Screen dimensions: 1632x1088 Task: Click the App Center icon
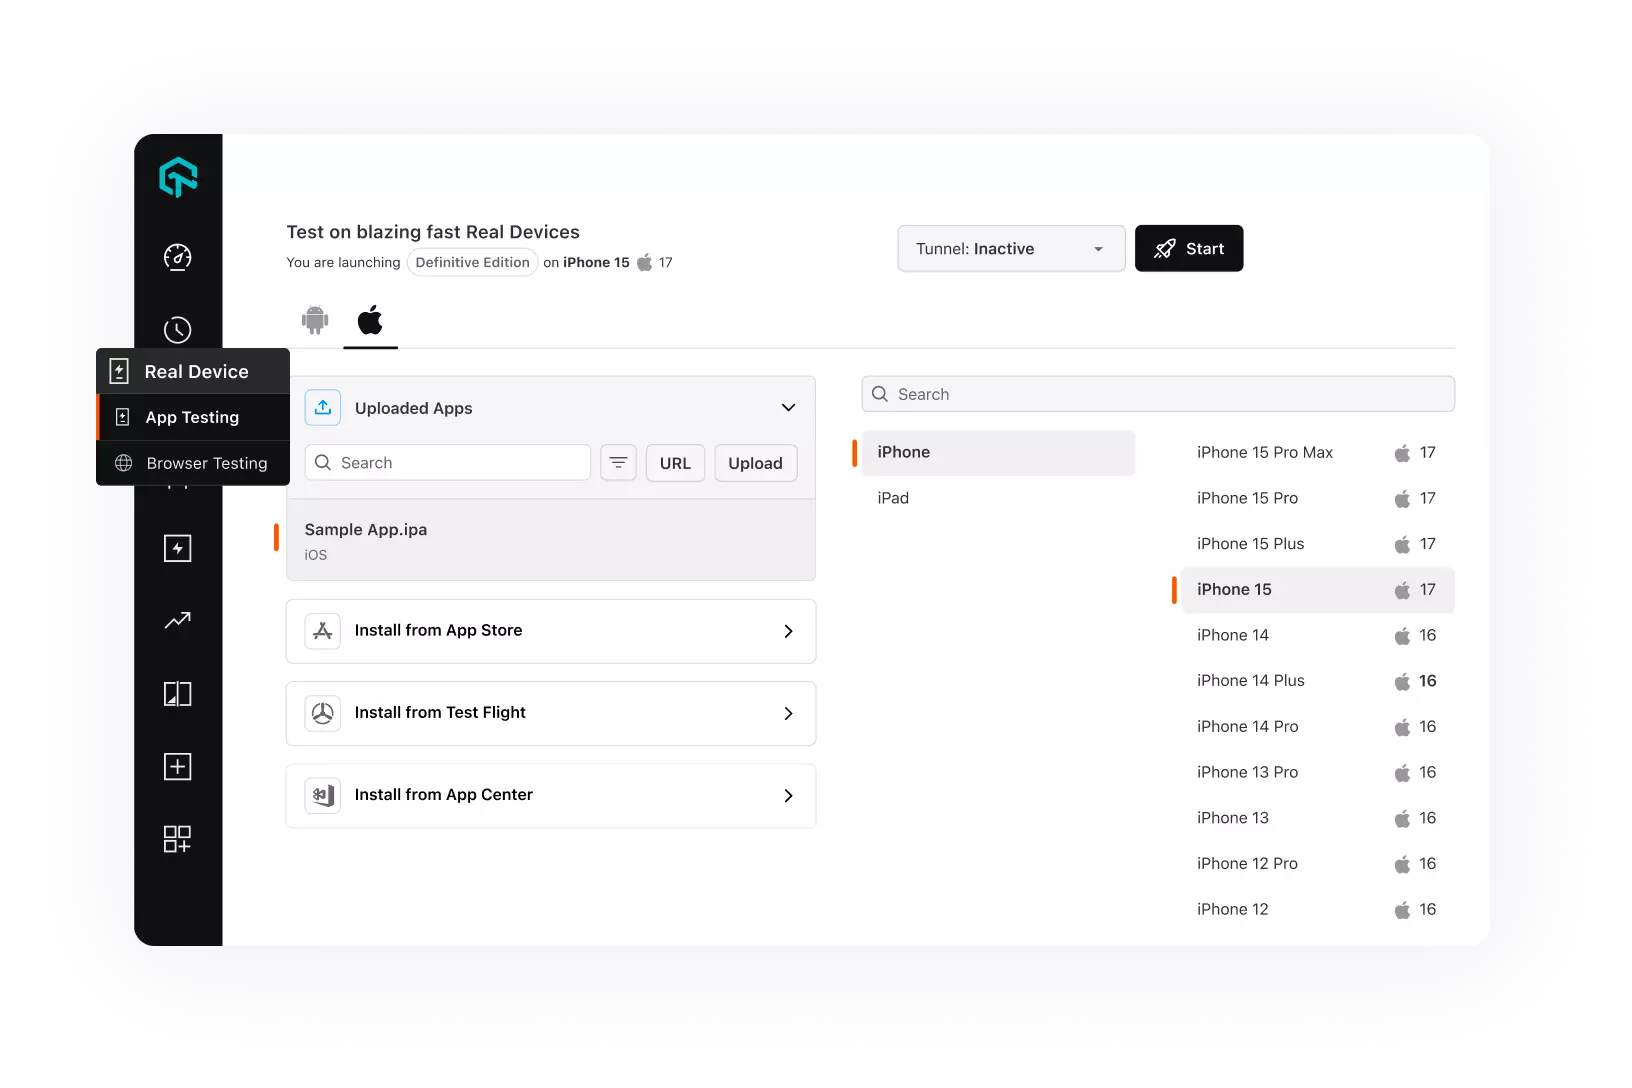[323, 795]
